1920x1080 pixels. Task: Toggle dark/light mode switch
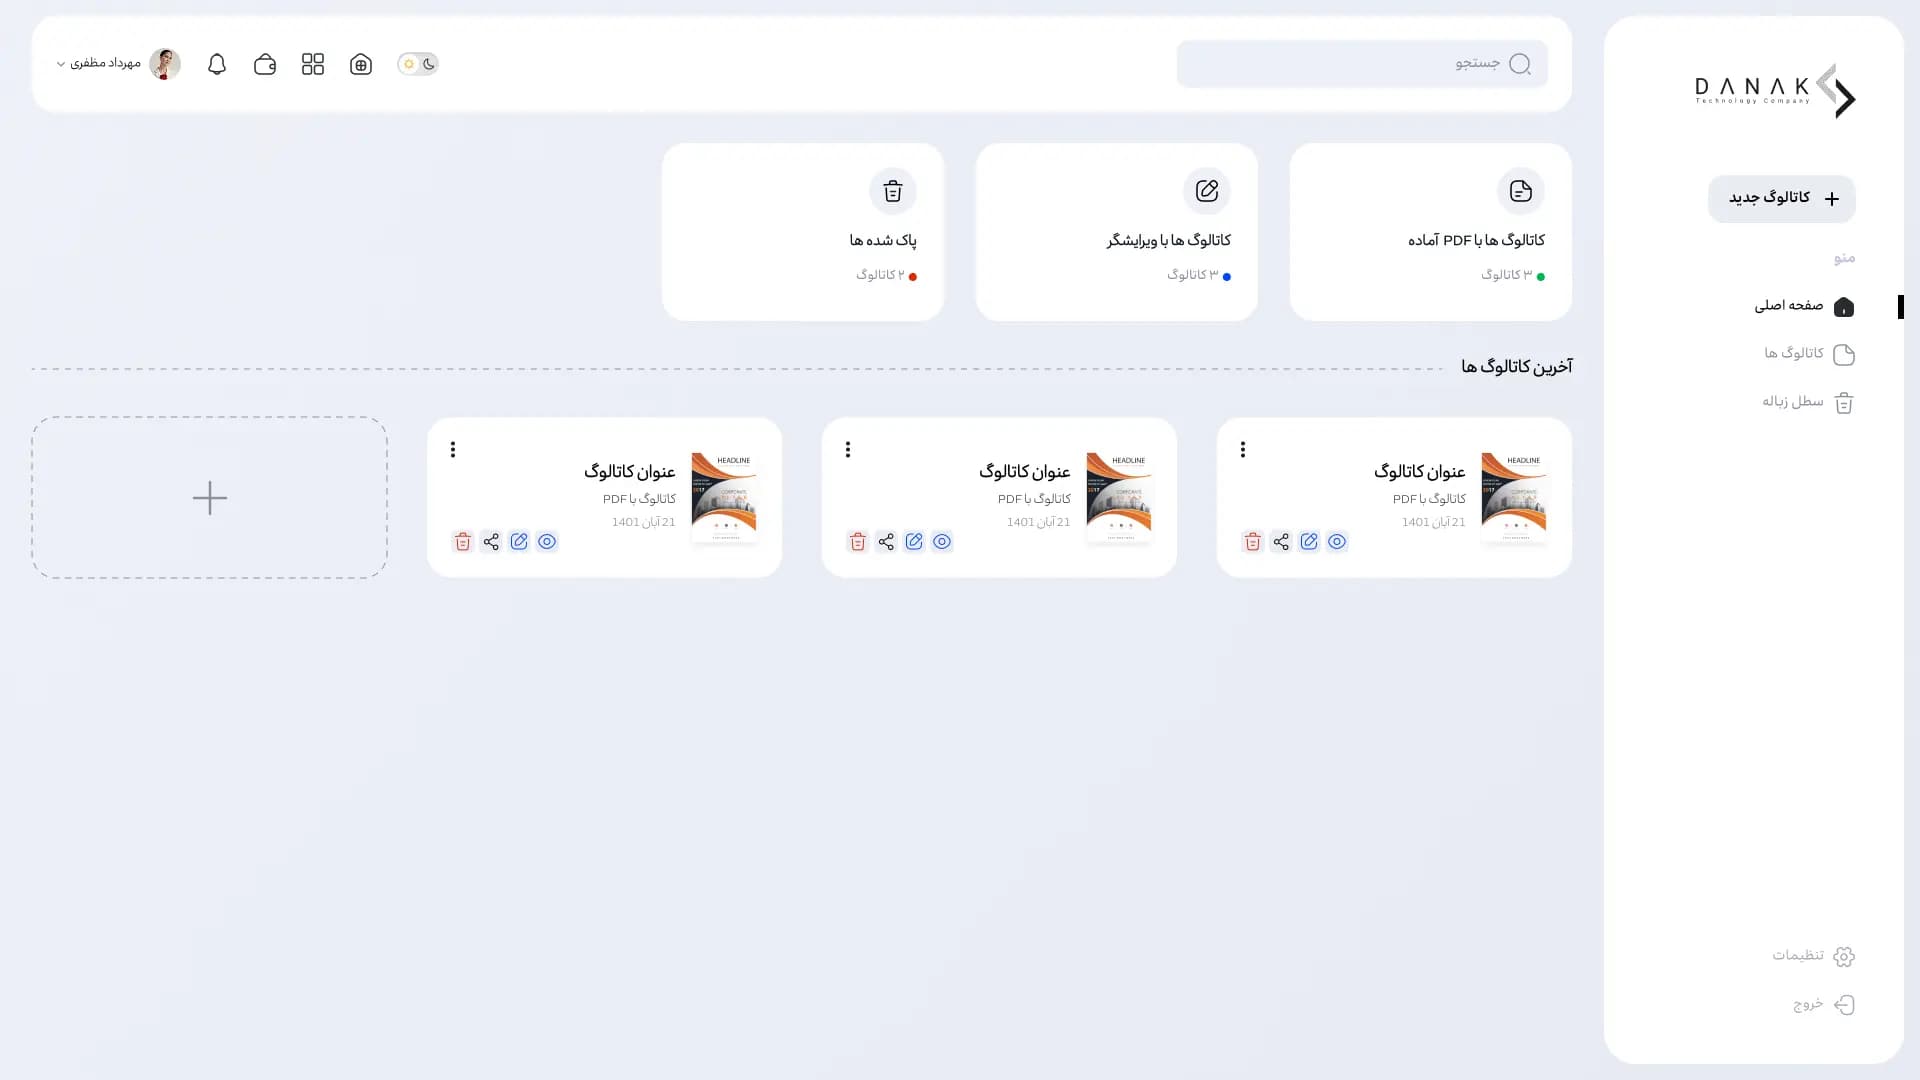point(418,64)
